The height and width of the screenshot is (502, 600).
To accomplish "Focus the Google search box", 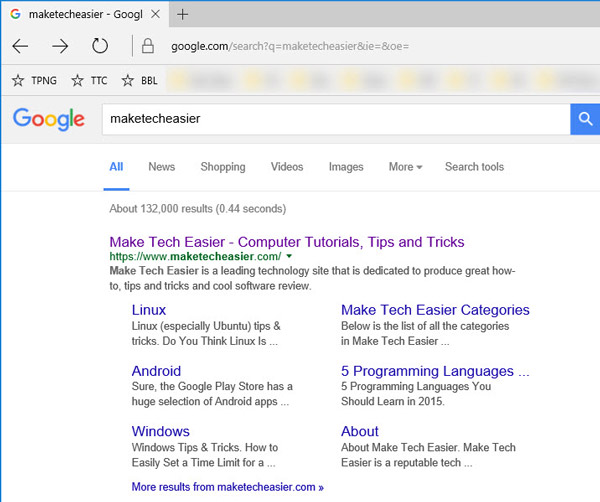I will pyautogui.click(x=336, y=119).
